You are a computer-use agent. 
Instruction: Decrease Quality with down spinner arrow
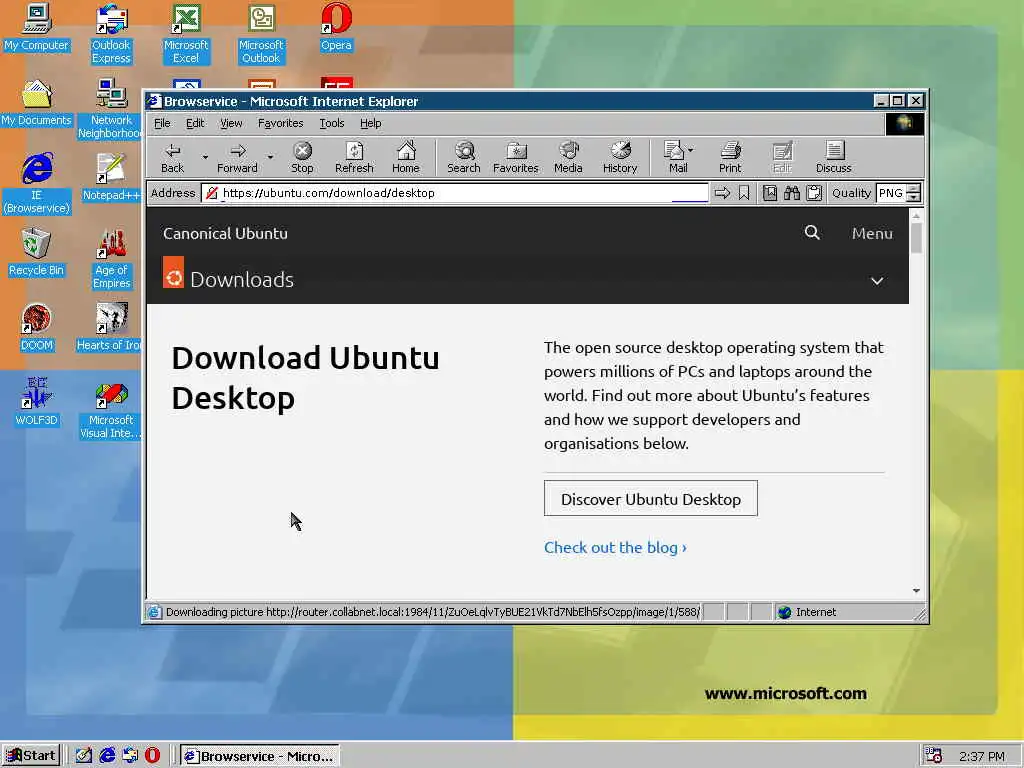[x=914, y=197]
